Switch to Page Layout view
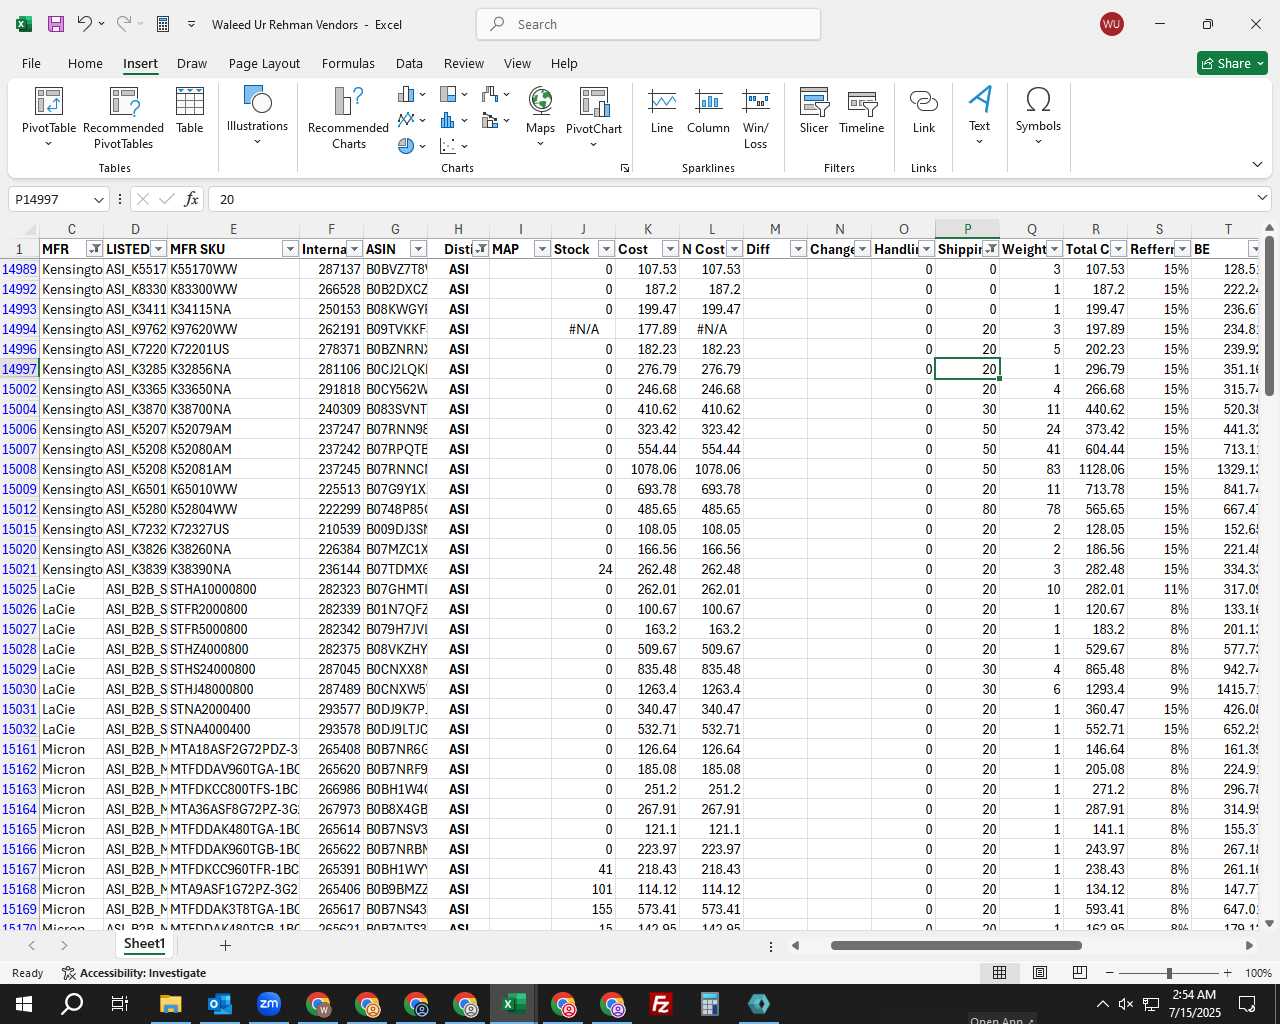This screenshot has height=1024, width=1280. click(x=1040, y=973)
